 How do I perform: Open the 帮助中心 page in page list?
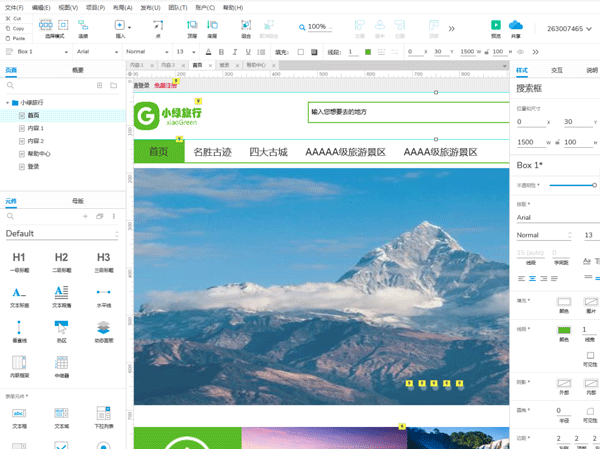point(39,153)
